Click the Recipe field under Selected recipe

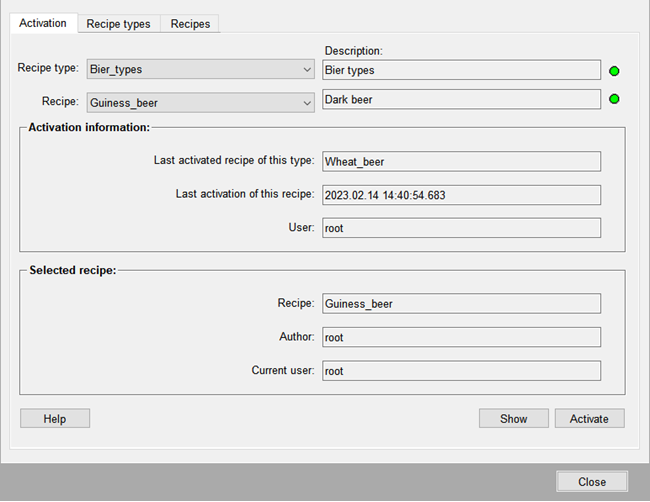click(x=461, y=304)
